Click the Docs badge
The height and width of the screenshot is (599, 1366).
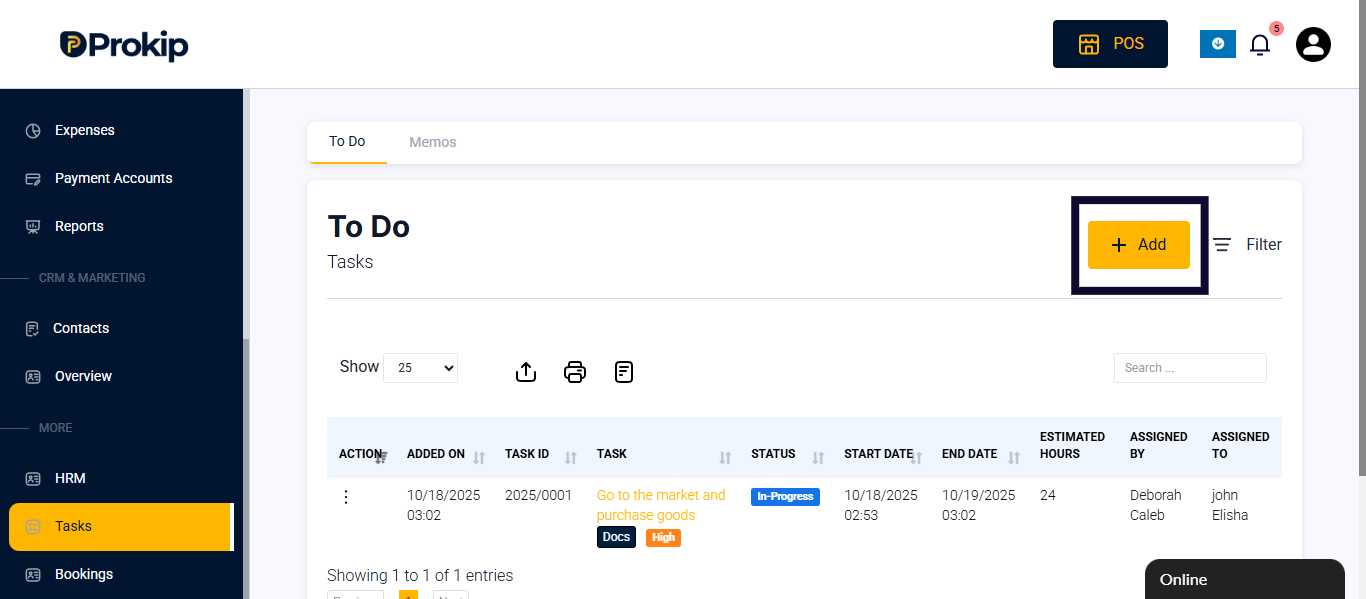click(616, 537)
